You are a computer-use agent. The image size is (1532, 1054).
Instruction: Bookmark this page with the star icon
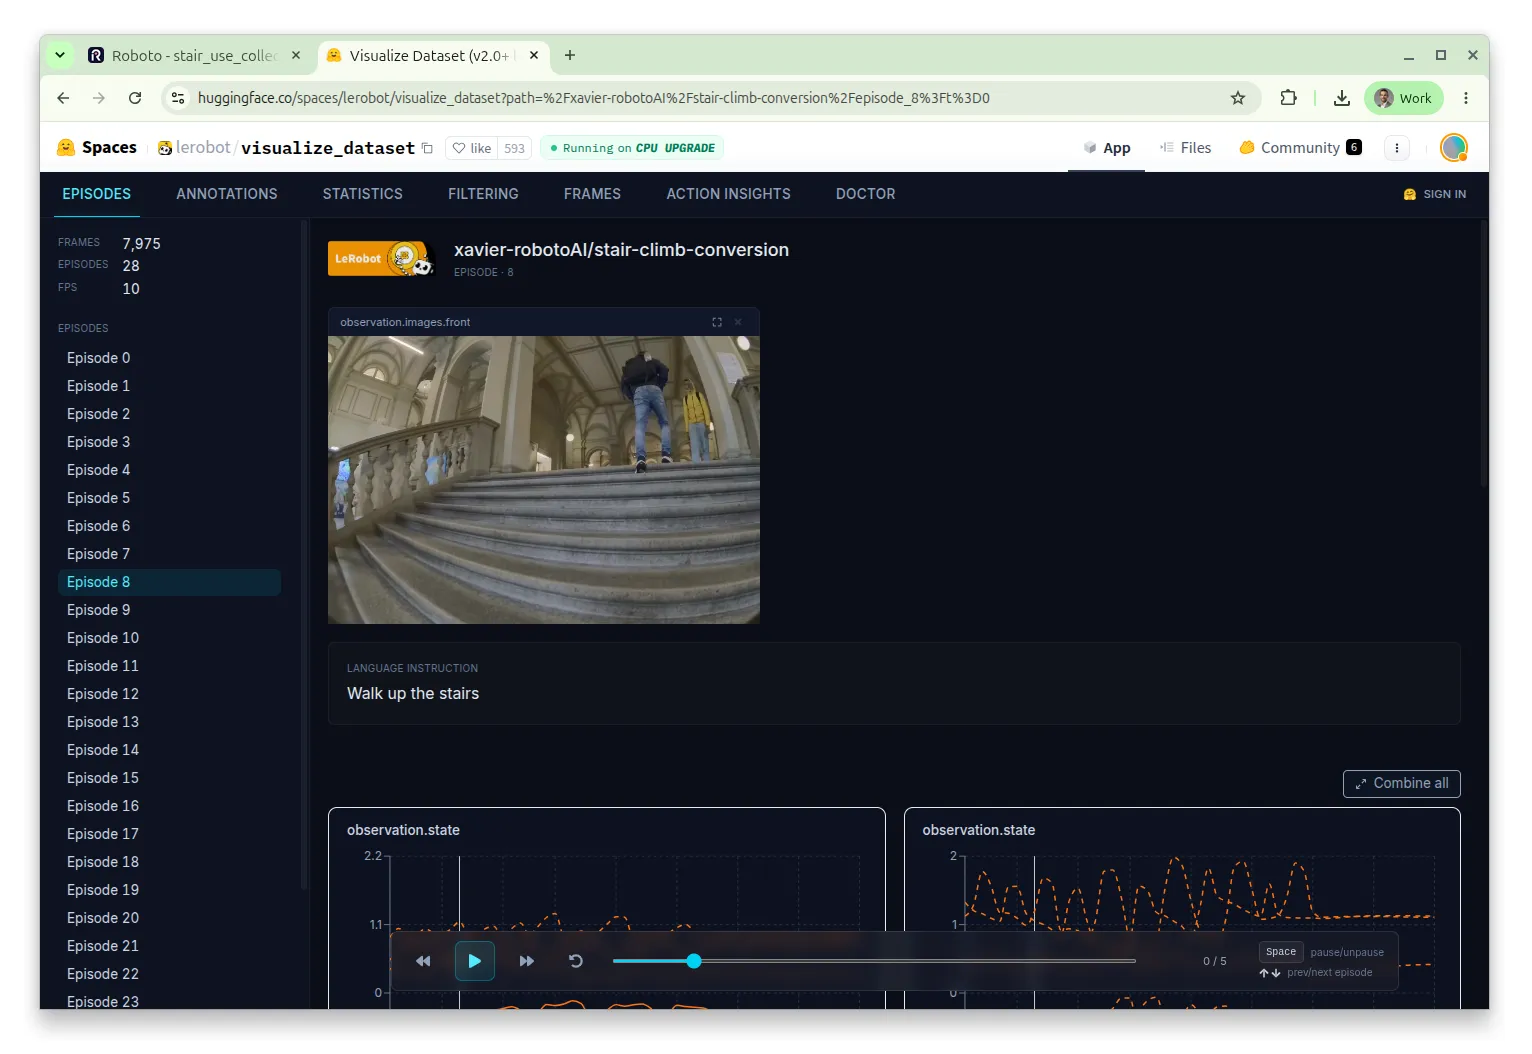[1238, 98]
